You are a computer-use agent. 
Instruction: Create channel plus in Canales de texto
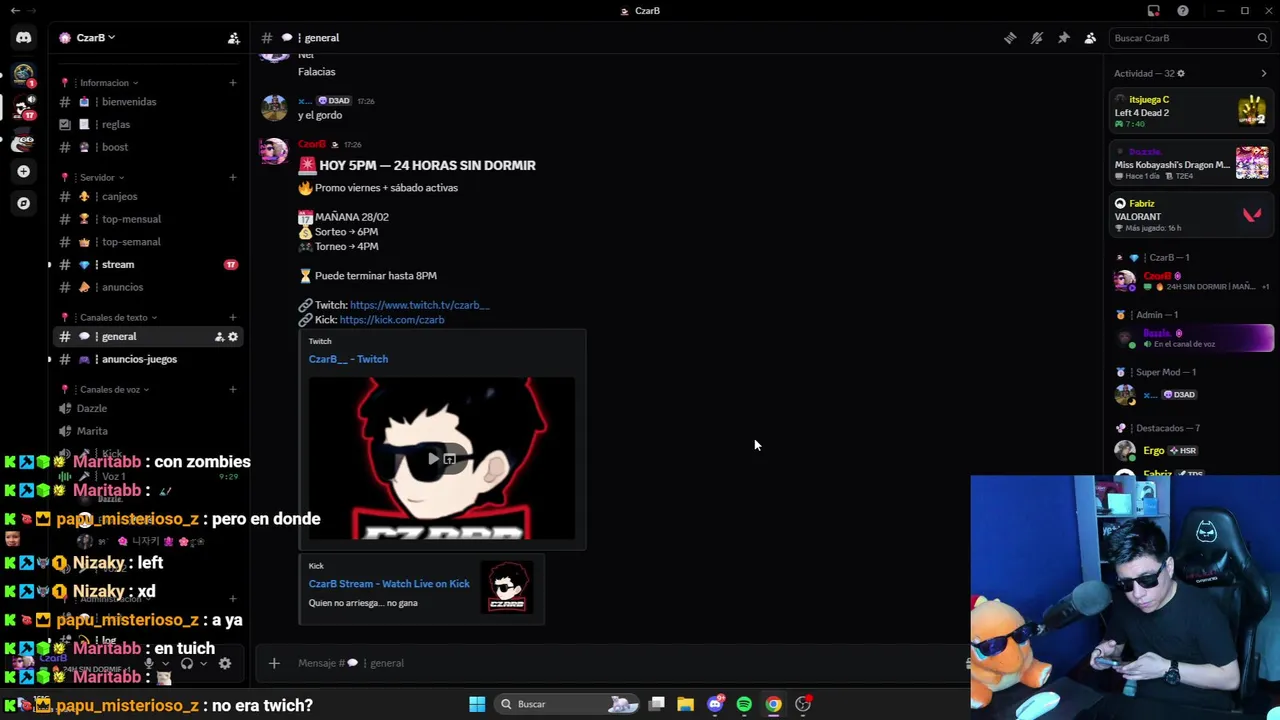tap(233, 317)
